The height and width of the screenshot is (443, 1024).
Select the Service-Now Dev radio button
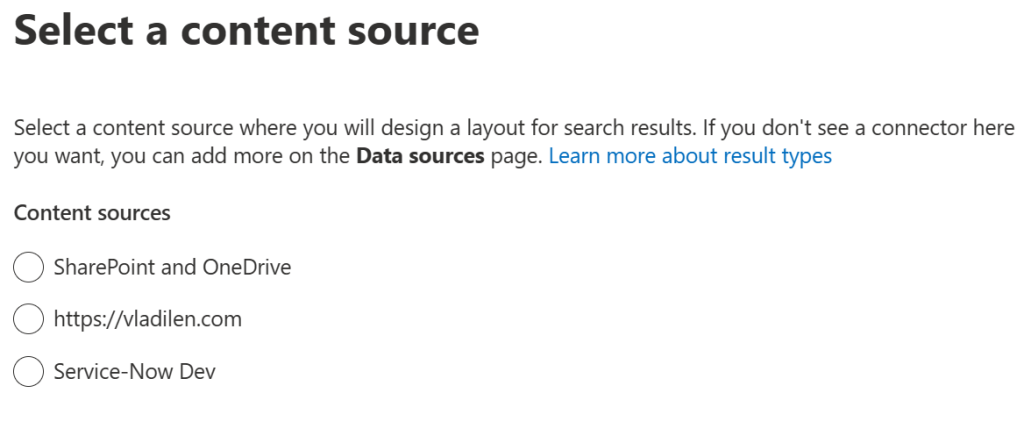pos(28,371)
